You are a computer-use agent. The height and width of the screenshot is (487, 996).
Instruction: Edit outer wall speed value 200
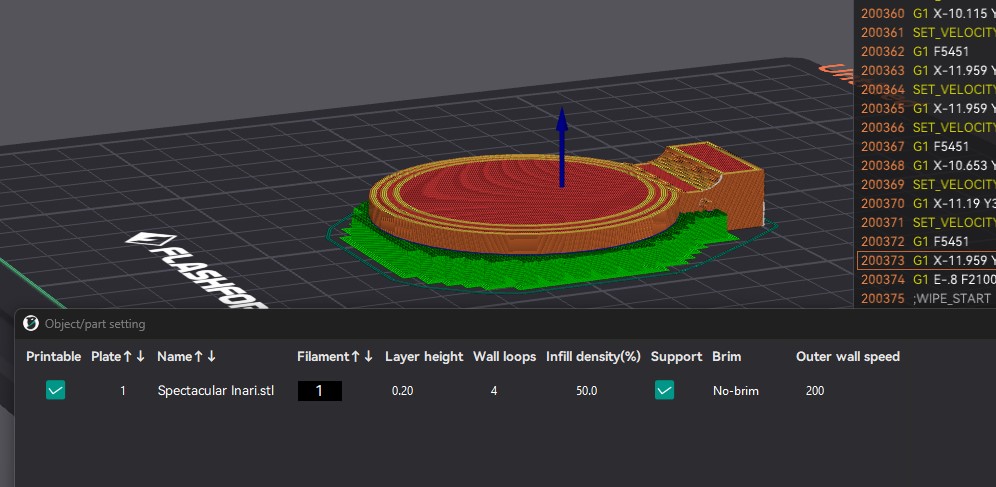(815, 391)
